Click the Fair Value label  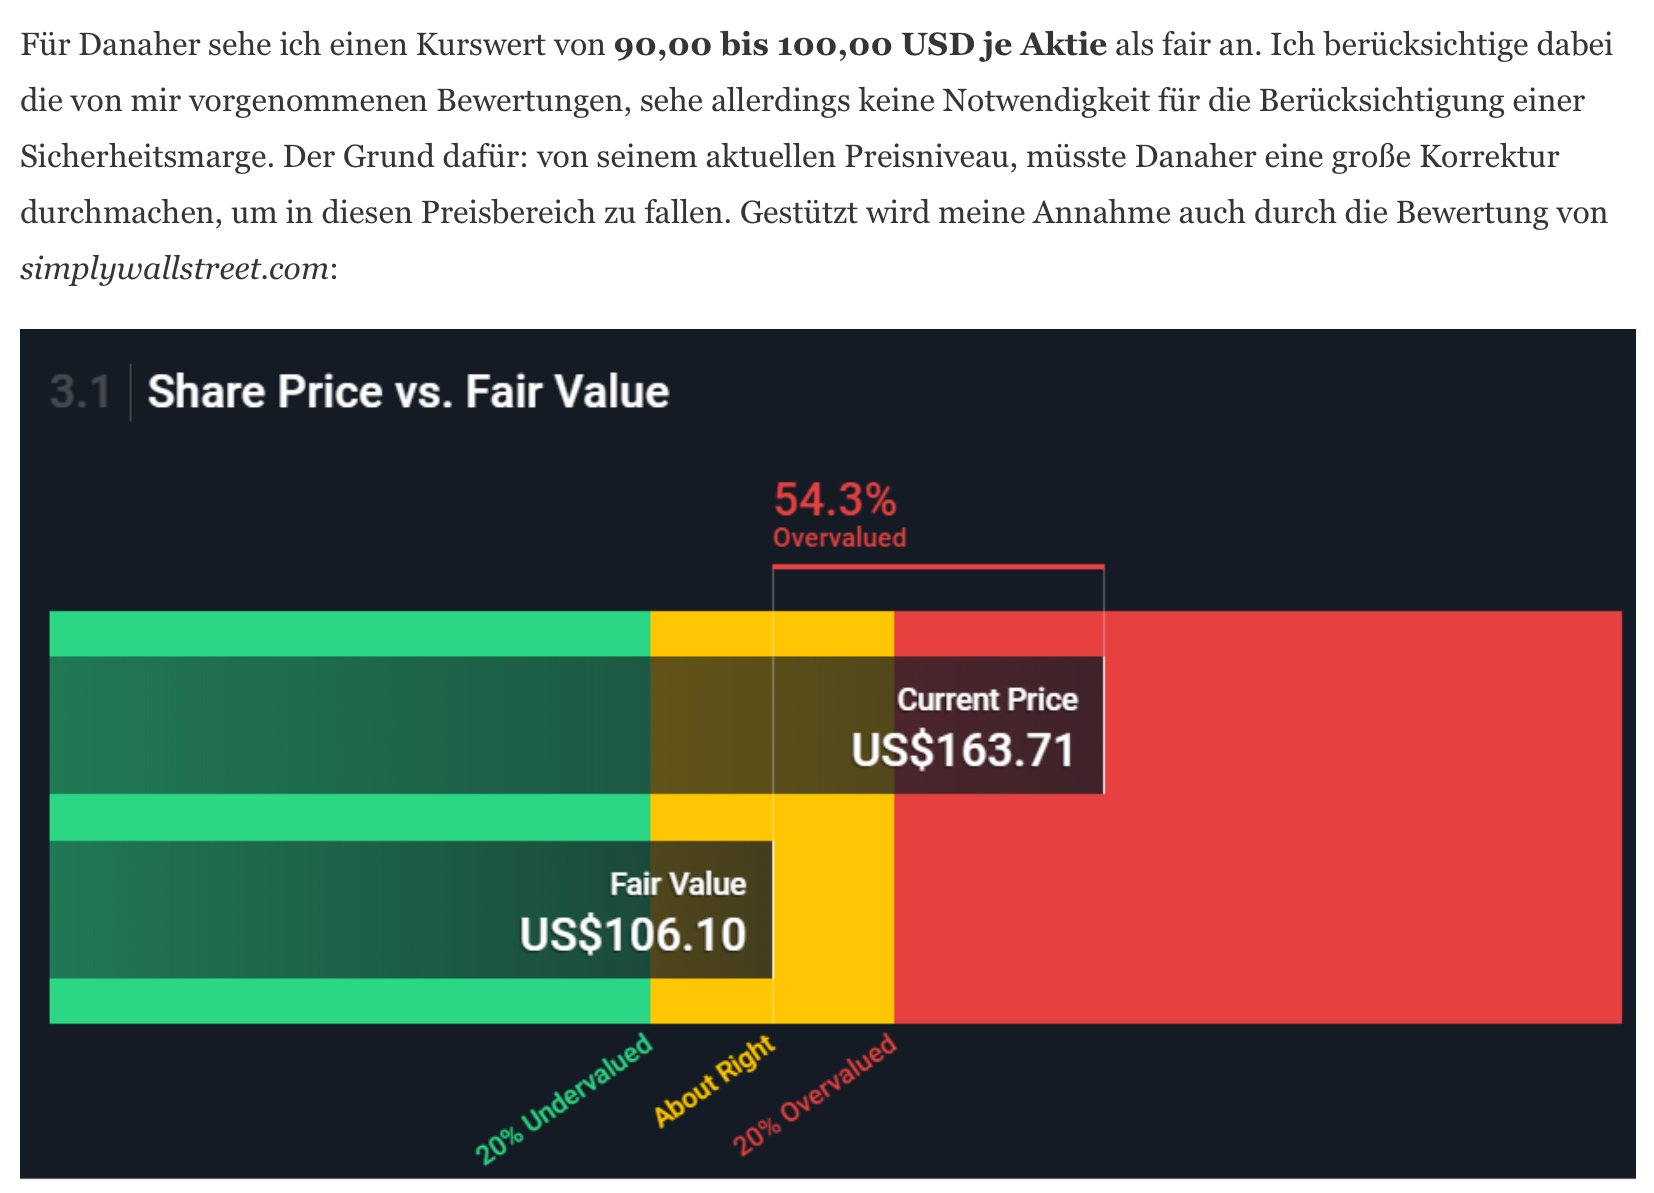point(678,884)
